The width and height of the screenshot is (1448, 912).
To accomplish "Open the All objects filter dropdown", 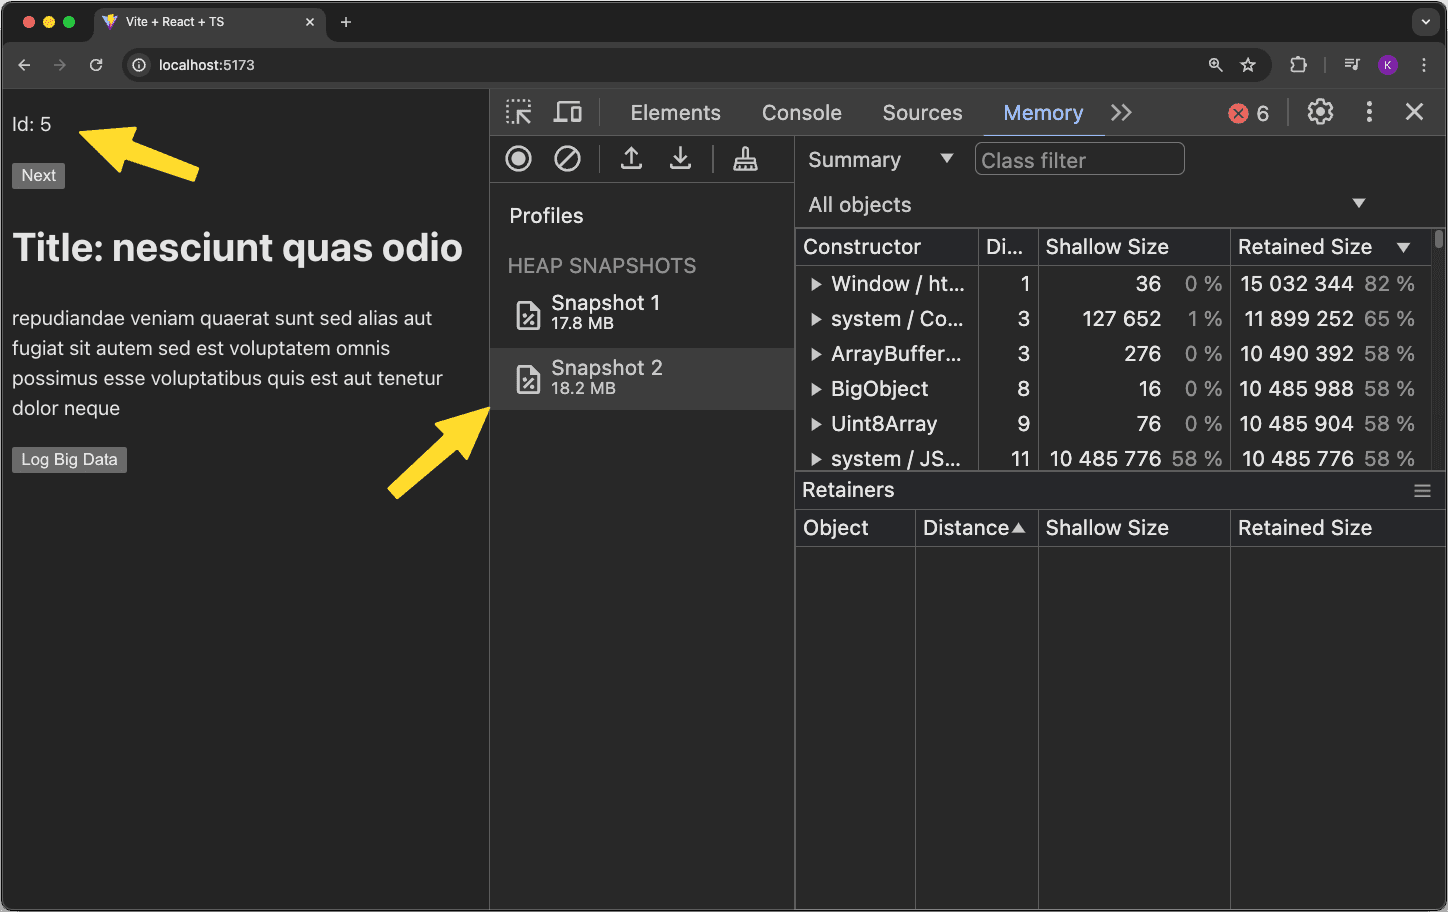I will (x=1086, y=205).
